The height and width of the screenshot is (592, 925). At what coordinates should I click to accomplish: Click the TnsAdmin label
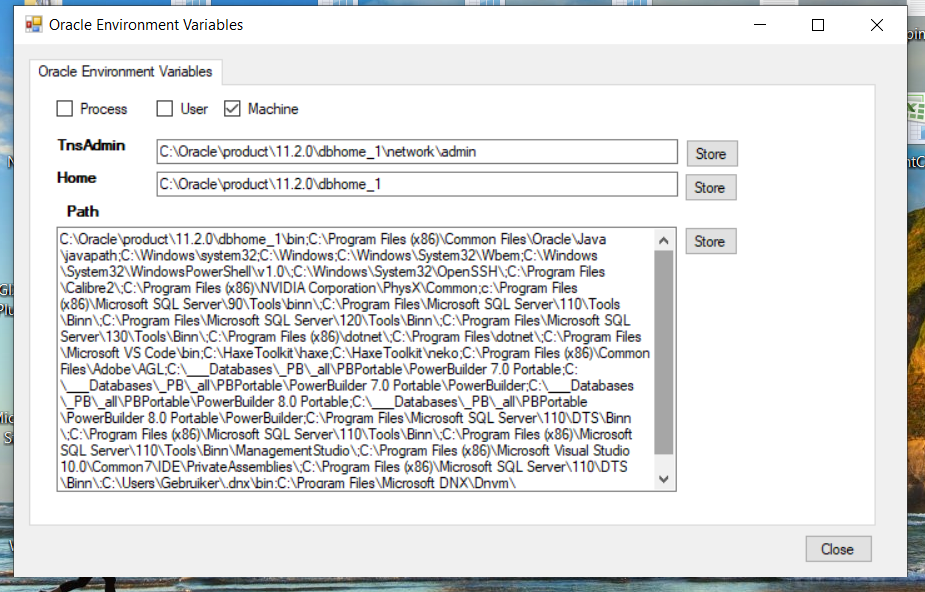[x=91, y=145]
